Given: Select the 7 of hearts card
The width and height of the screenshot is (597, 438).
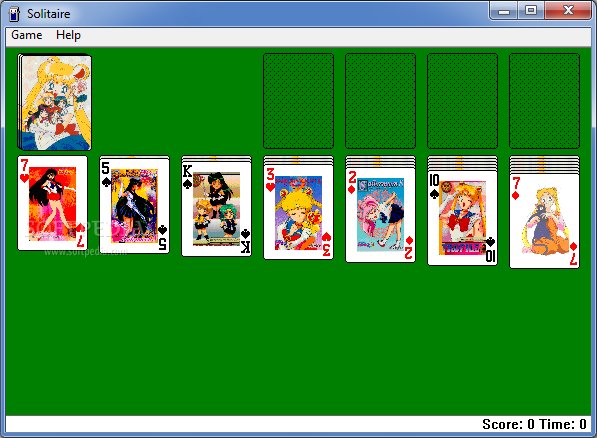Looking at the screenshot, I should pos(53,203).
